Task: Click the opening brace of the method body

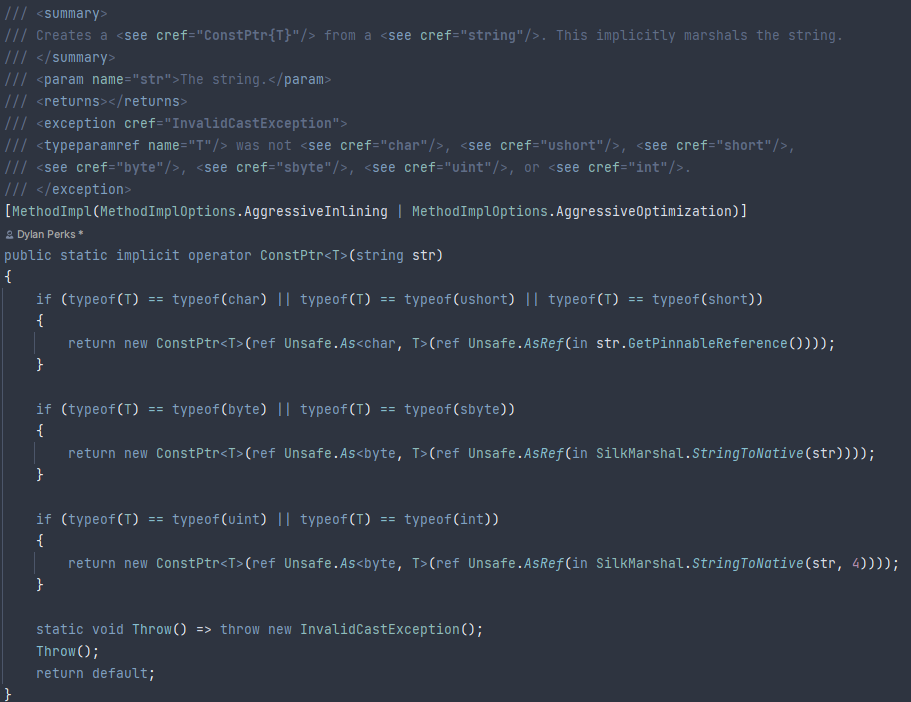Action: click(x=8, y=277)
